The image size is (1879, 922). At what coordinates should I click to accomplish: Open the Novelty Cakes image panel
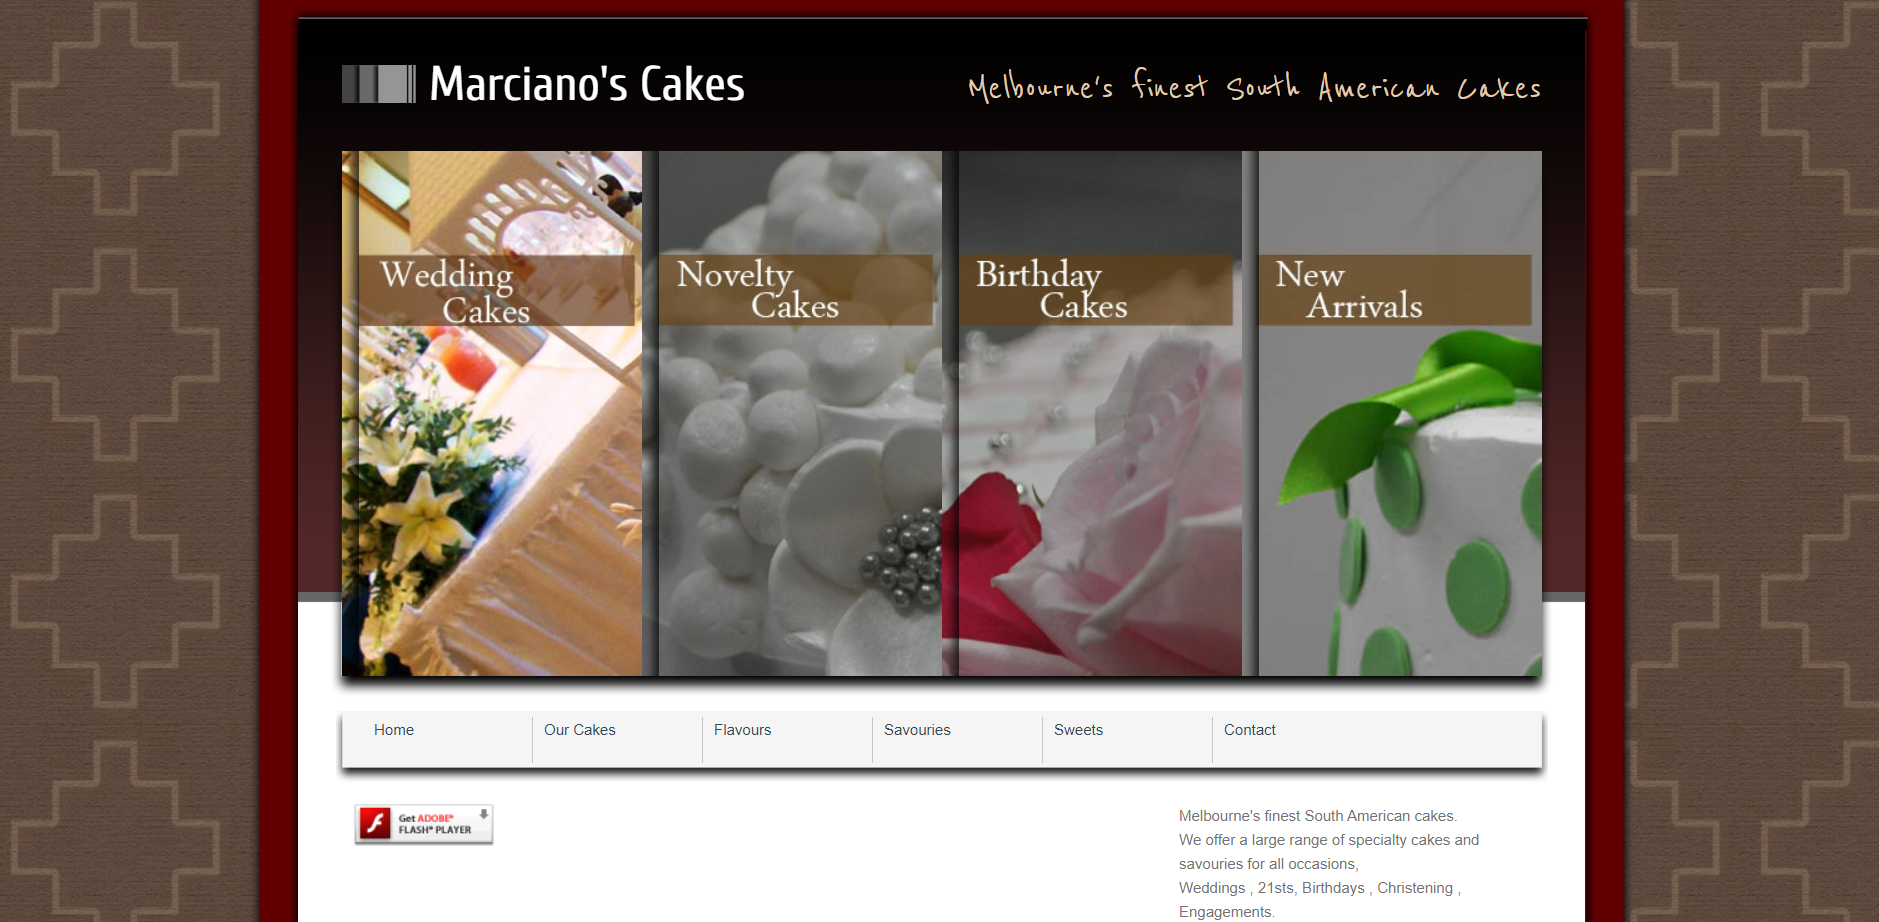click(x=800, y=413)
